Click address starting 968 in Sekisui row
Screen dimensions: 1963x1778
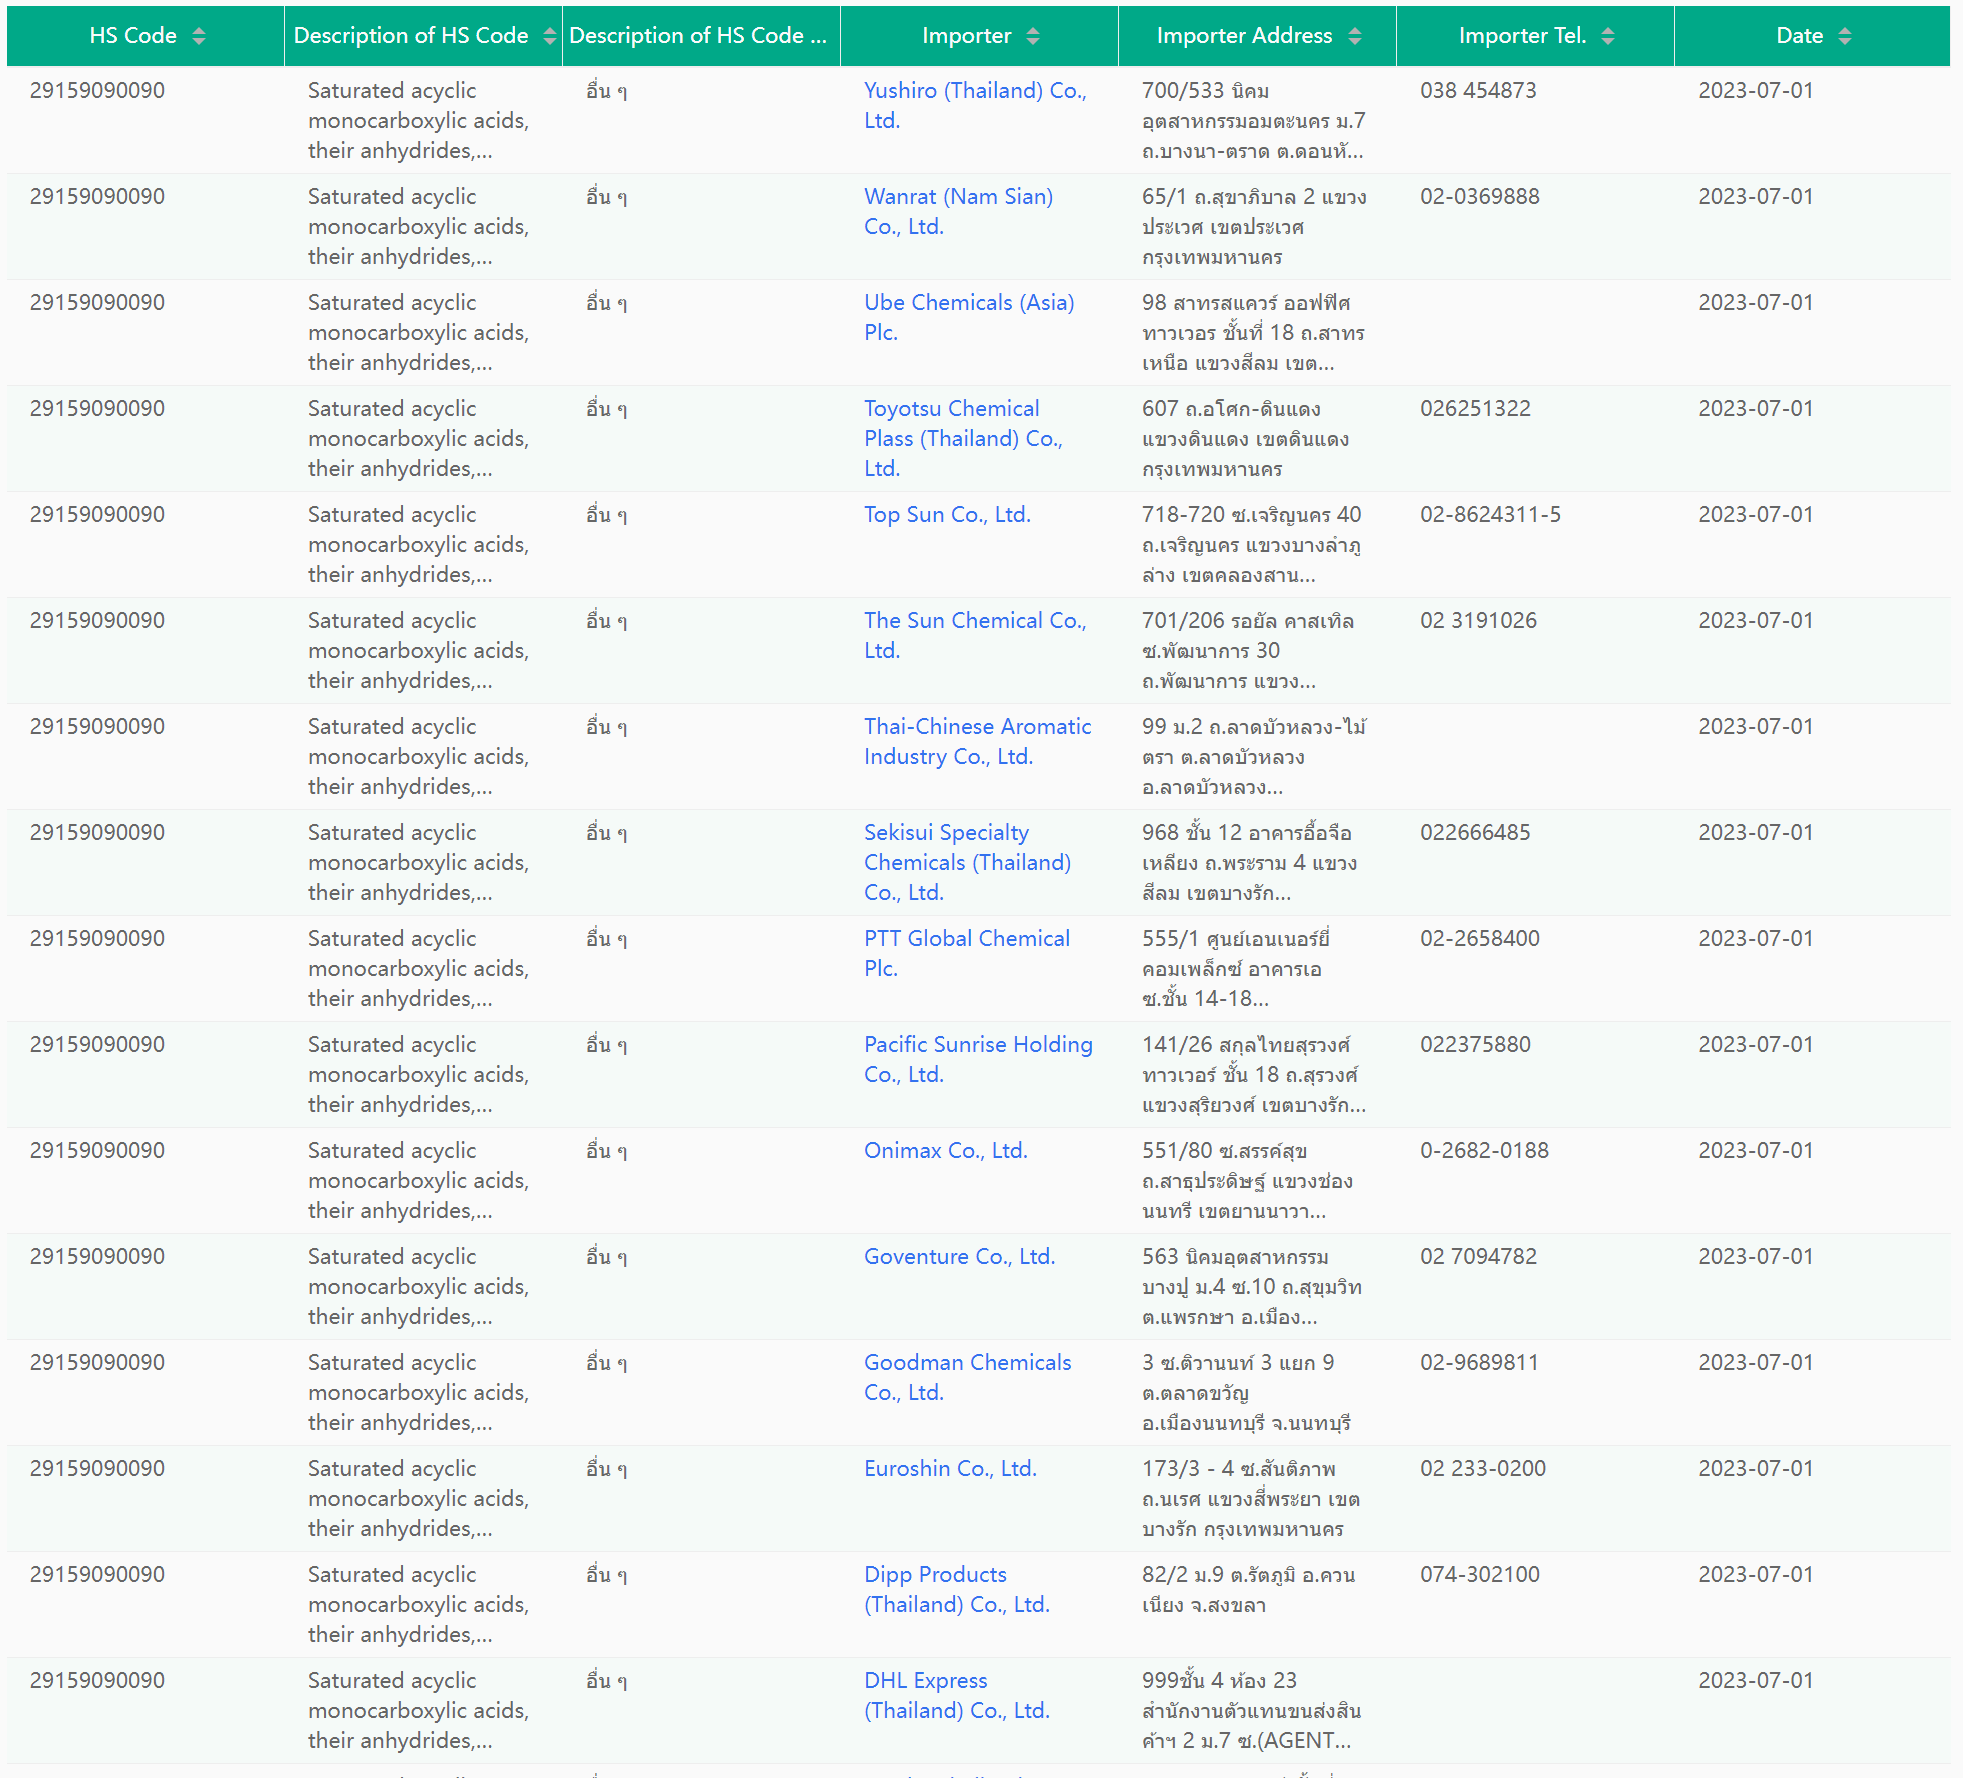pos(1250,862)
